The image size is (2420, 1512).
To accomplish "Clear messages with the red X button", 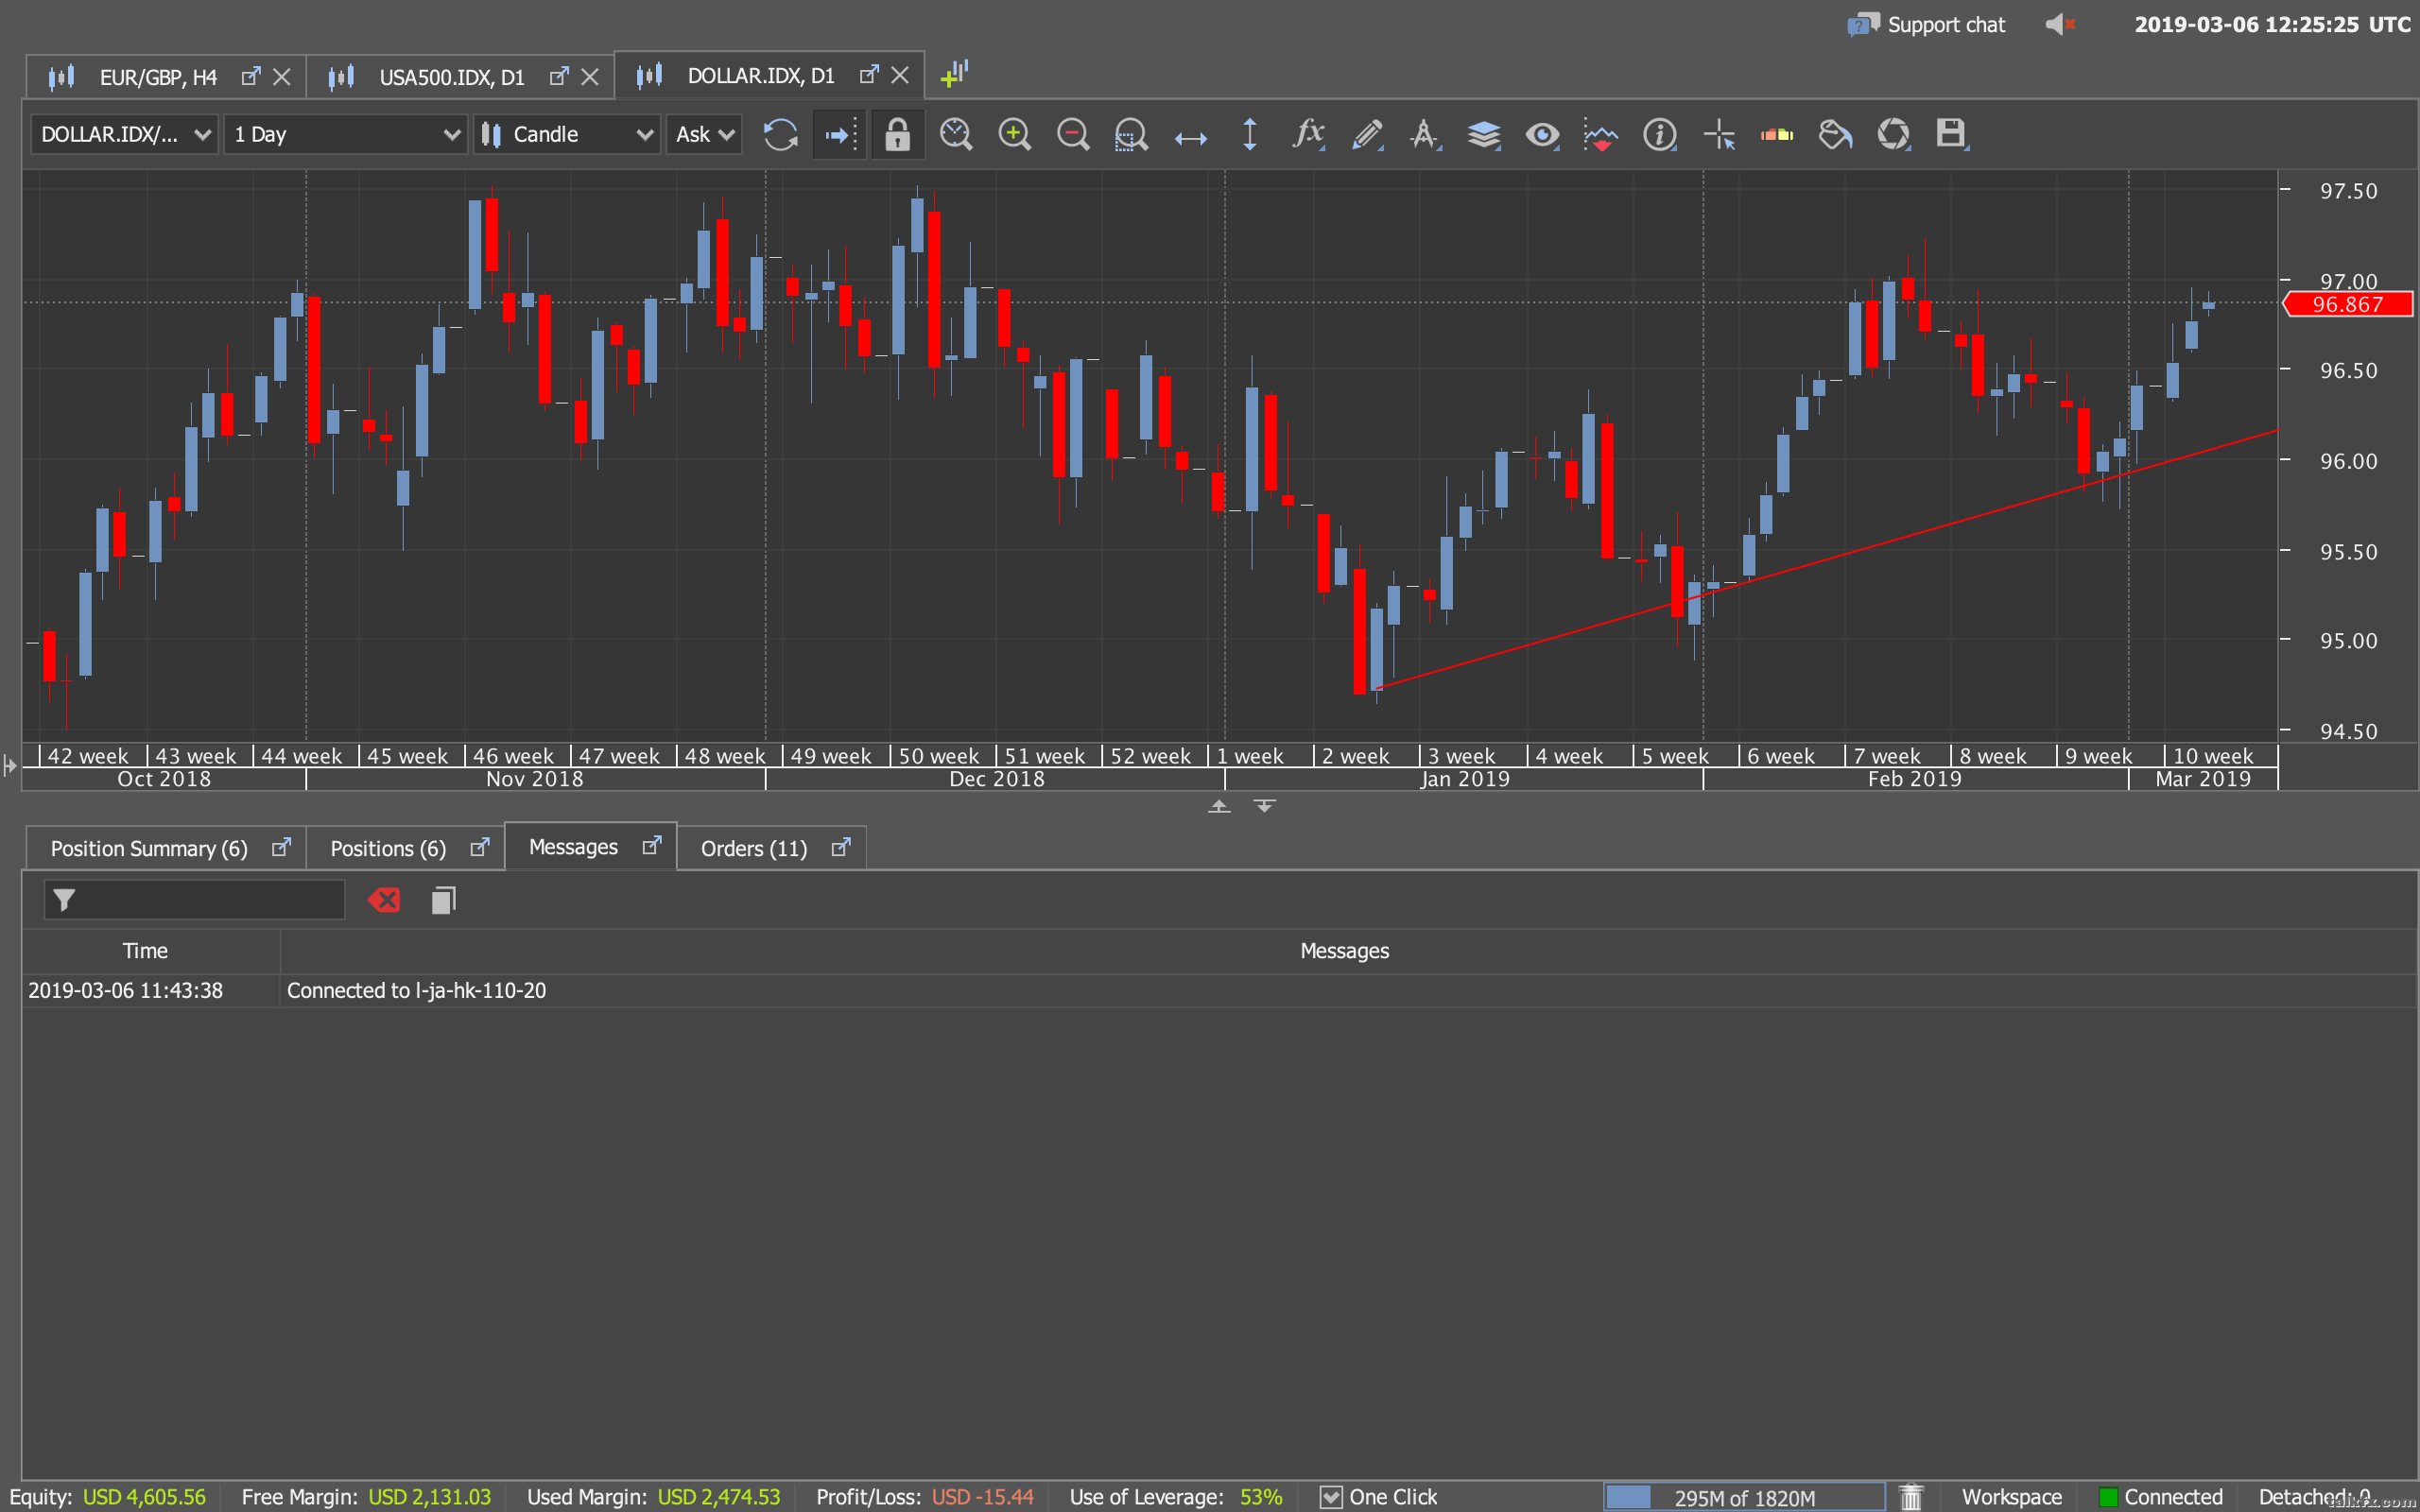I will 384,900.
